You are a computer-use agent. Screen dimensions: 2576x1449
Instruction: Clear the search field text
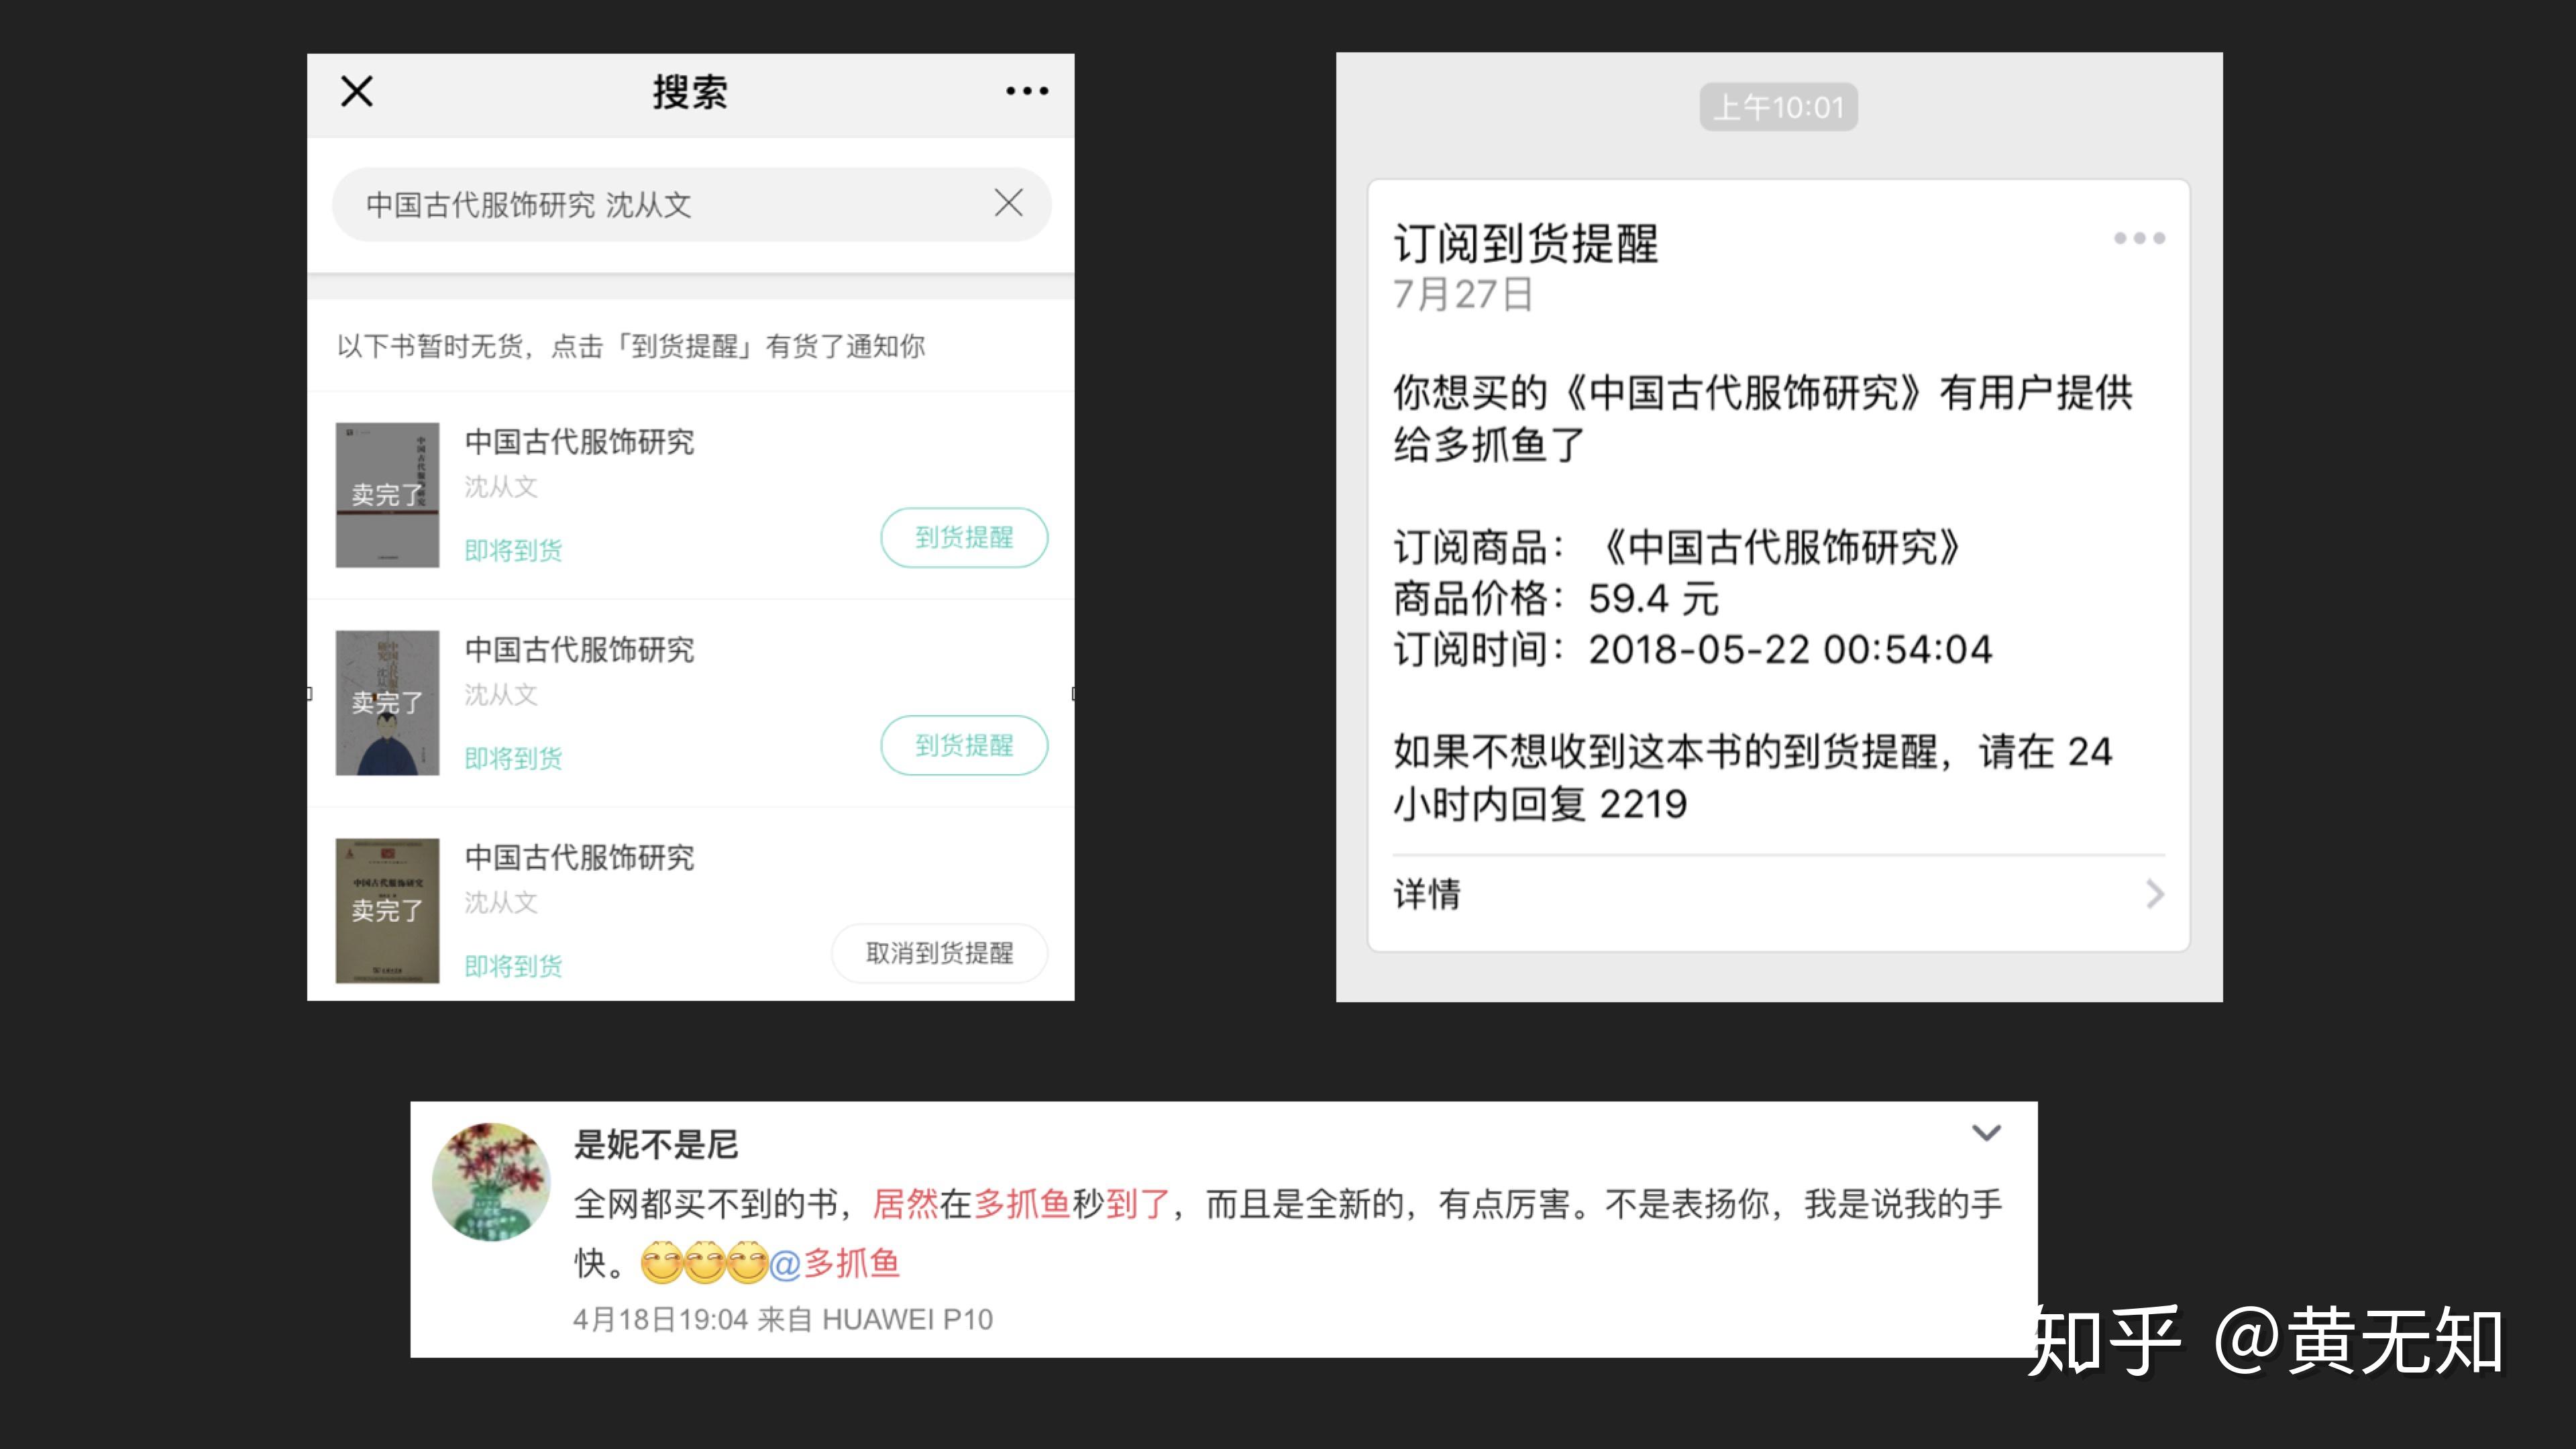1008,203
